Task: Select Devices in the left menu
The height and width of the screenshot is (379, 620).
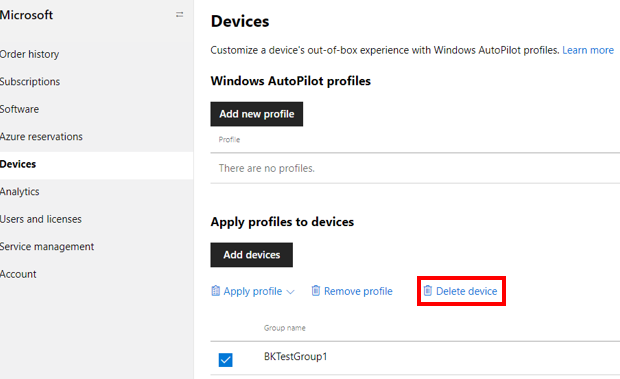Action: [x=18, y=164]
